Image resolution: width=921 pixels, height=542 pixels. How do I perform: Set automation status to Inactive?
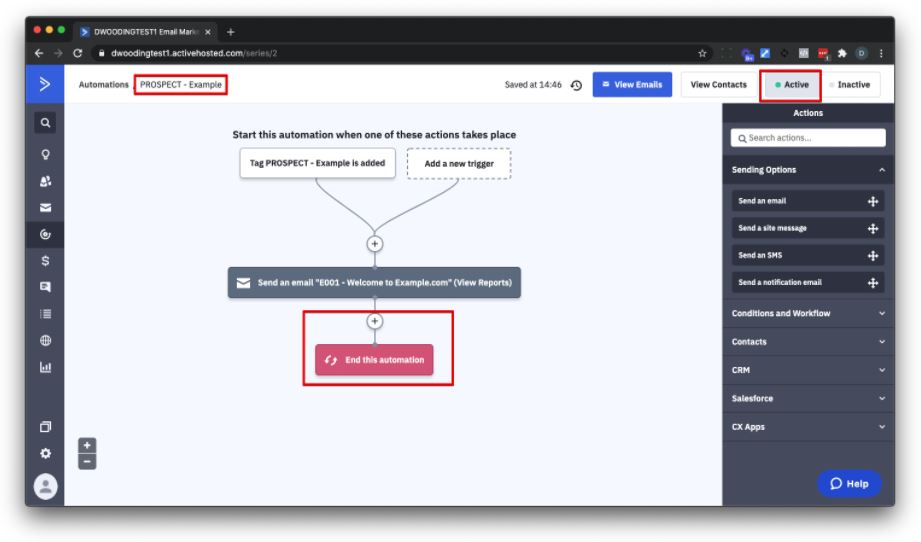[x=850, y=85]
